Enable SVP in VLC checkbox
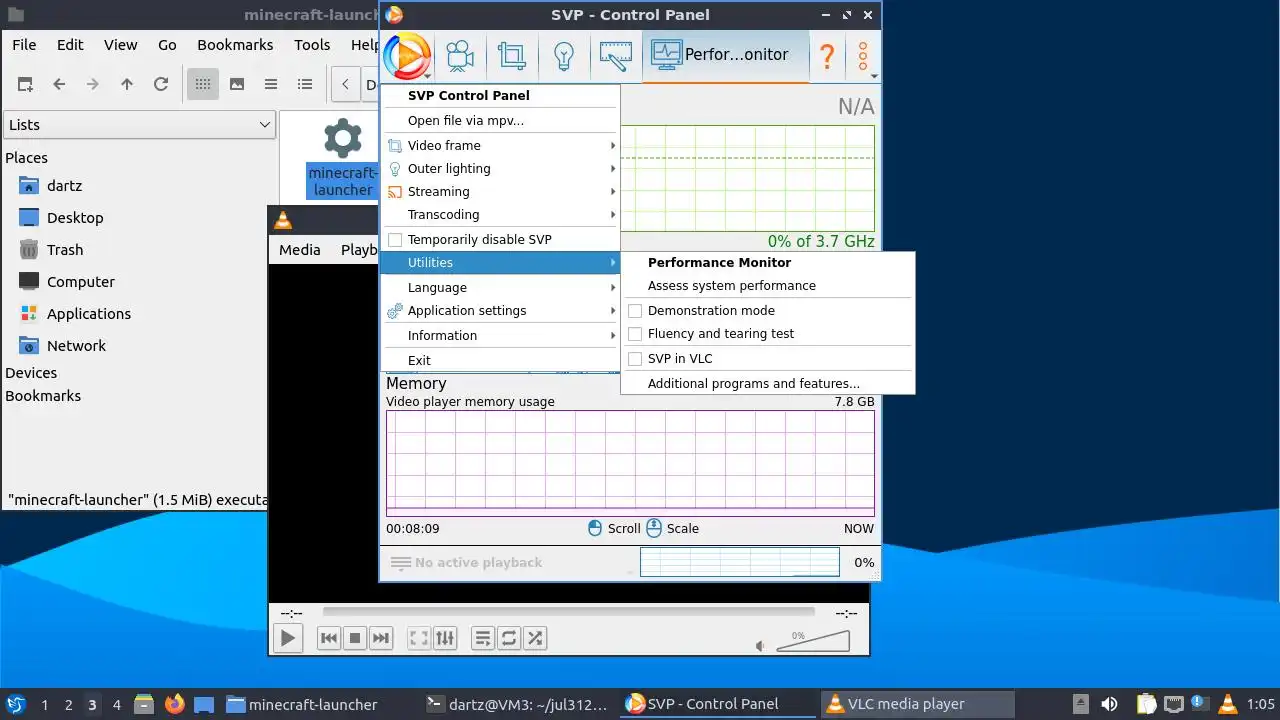 click(635, 359)
